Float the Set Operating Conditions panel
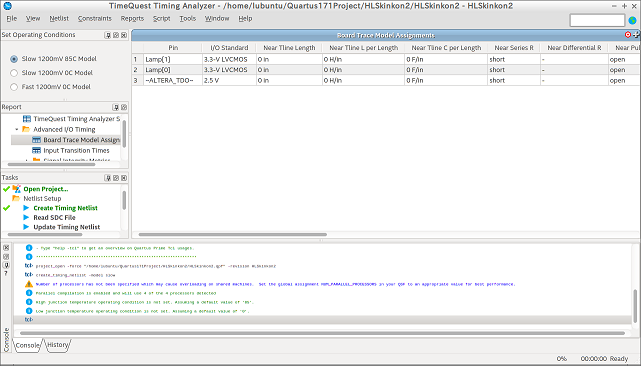Viewport: 641px width, 366px height. point(116,35)
